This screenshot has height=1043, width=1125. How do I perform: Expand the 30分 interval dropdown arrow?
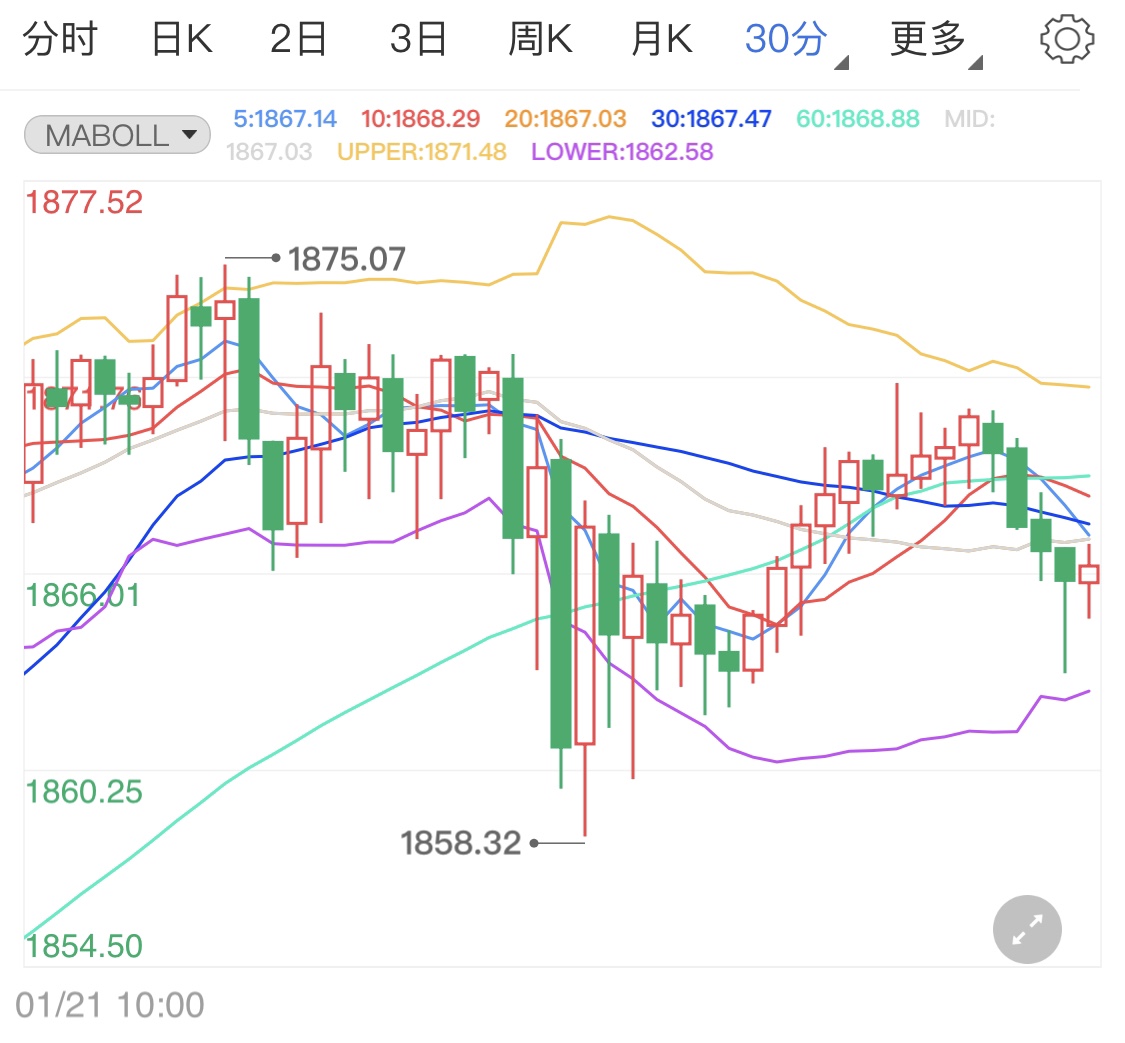click(x=841, y=59)
